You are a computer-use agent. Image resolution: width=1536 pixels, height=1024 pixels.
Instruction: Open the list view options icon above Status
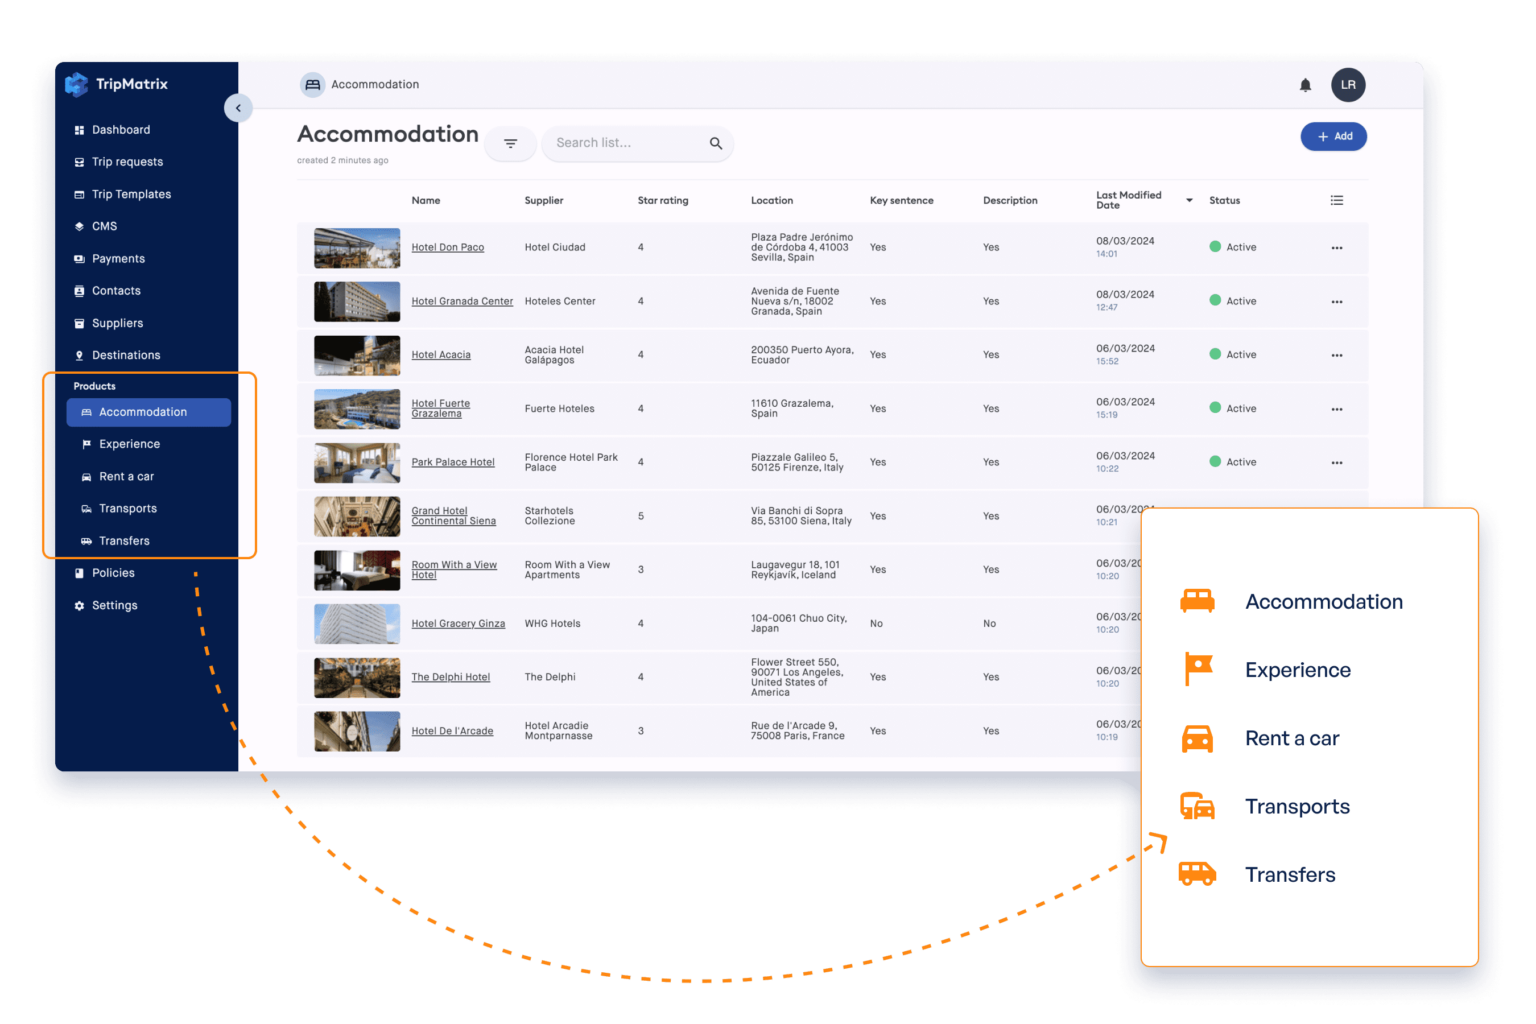(1337, 200)
